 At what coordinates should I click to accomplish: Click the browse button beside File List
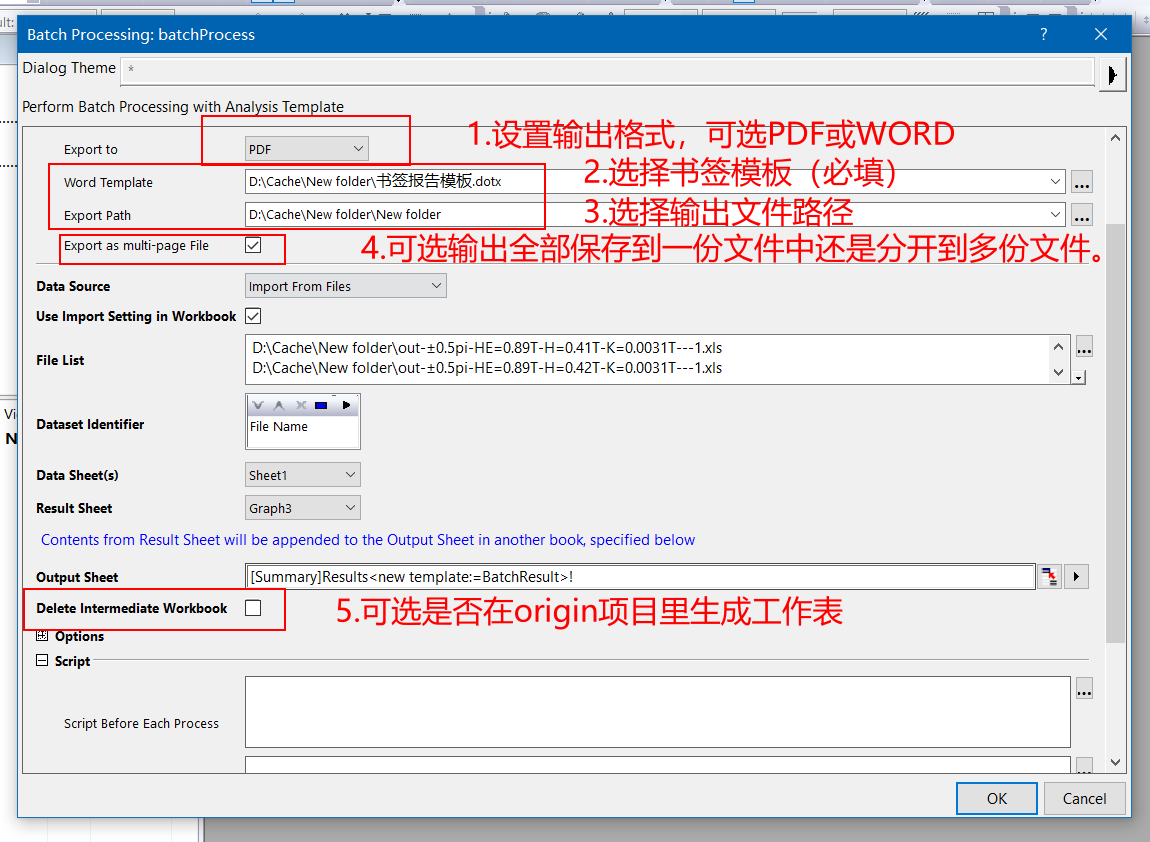click(1086, 347)
